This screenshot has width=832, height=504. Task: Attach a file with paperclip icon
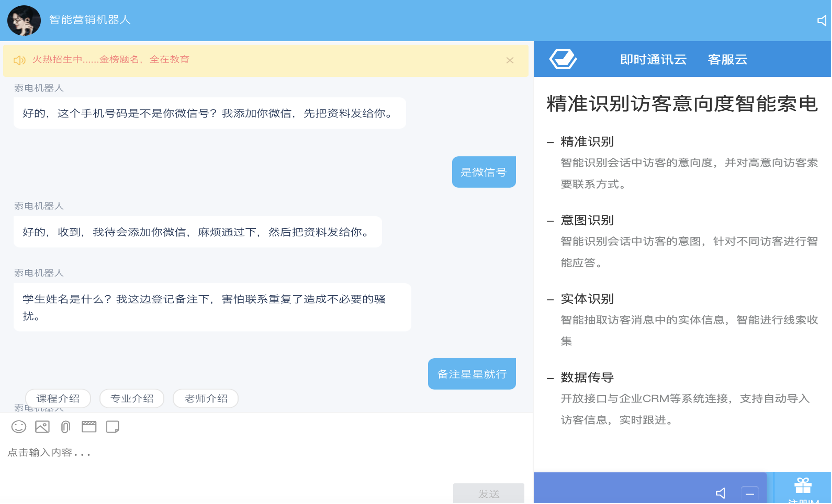coord(65,427)
